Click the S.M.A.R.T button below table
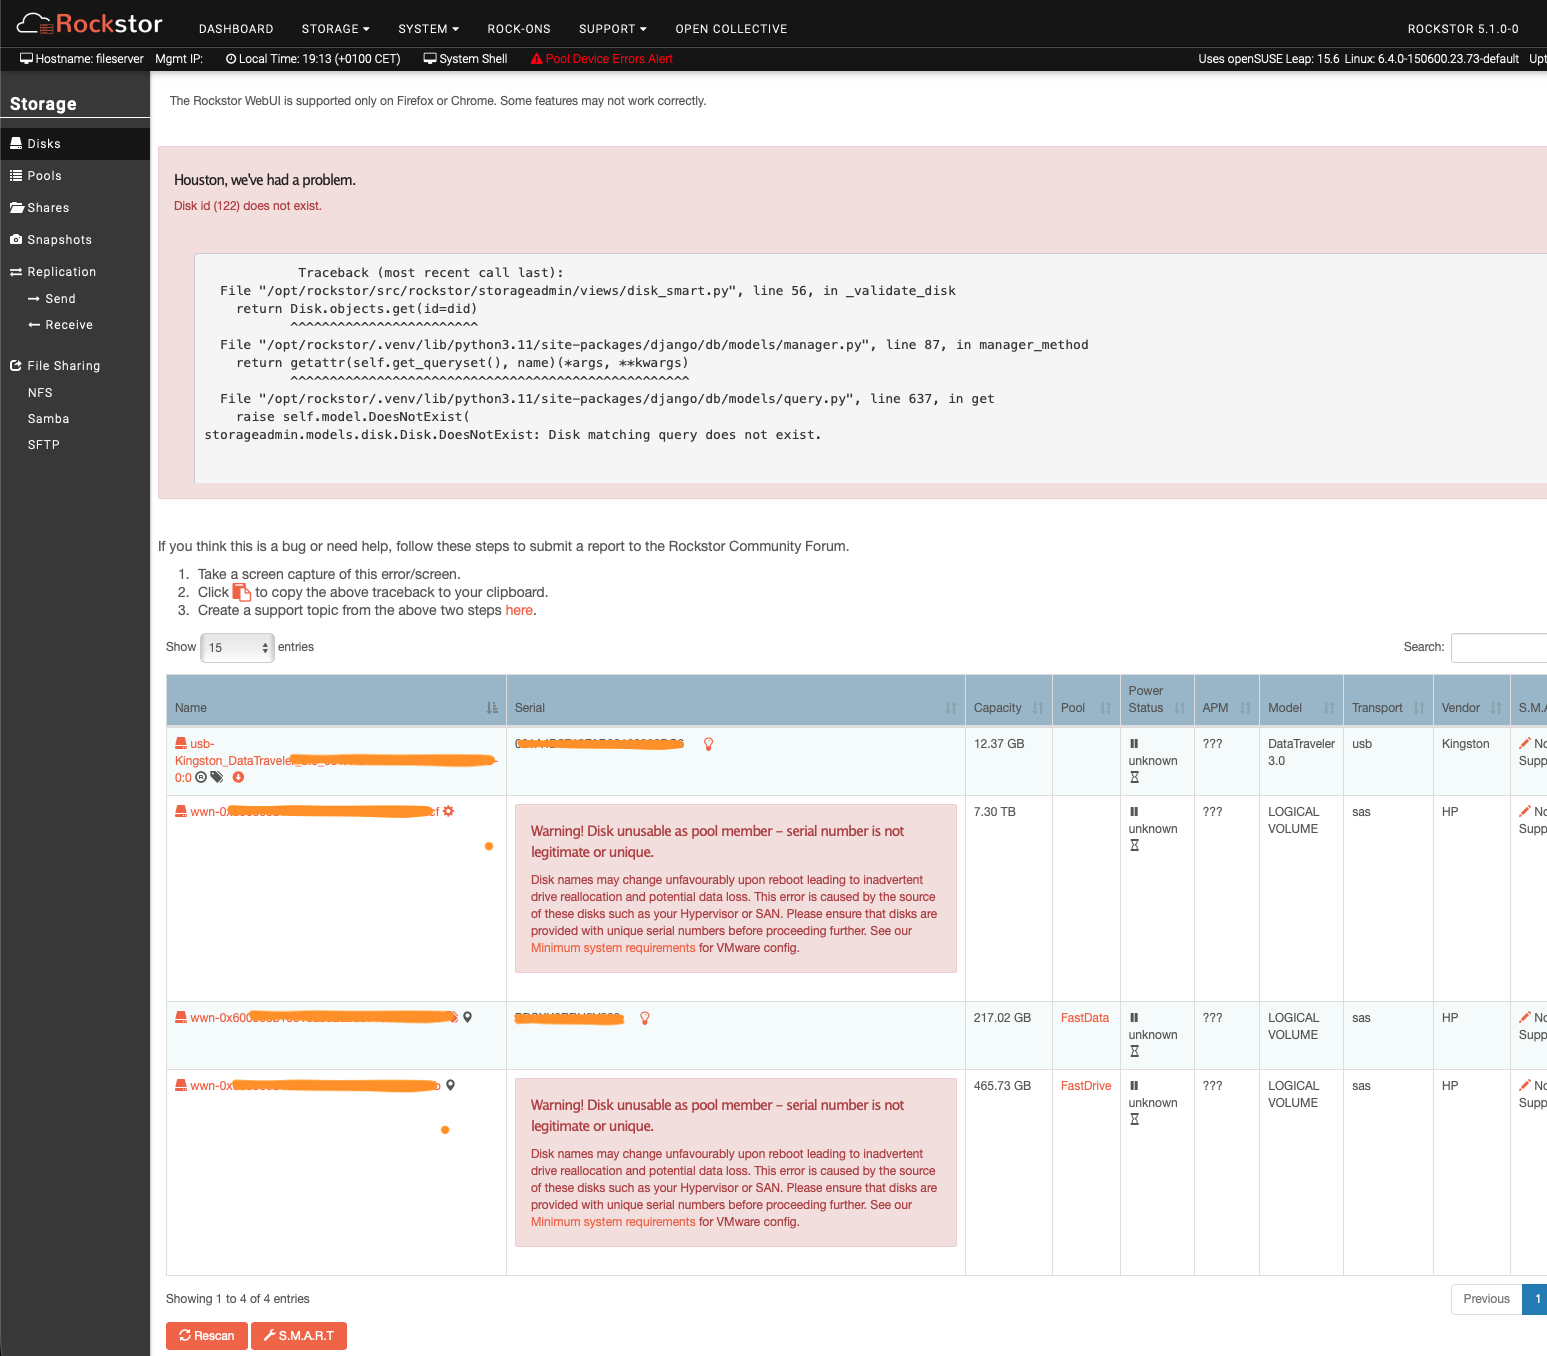1547x1356 pixels. point(298,1336)
